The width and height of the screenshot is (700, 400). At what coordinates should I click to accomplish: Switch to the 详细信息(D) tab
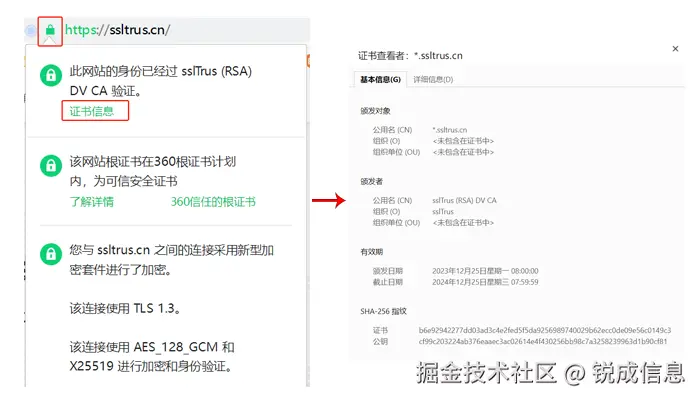tap(433, 79)
